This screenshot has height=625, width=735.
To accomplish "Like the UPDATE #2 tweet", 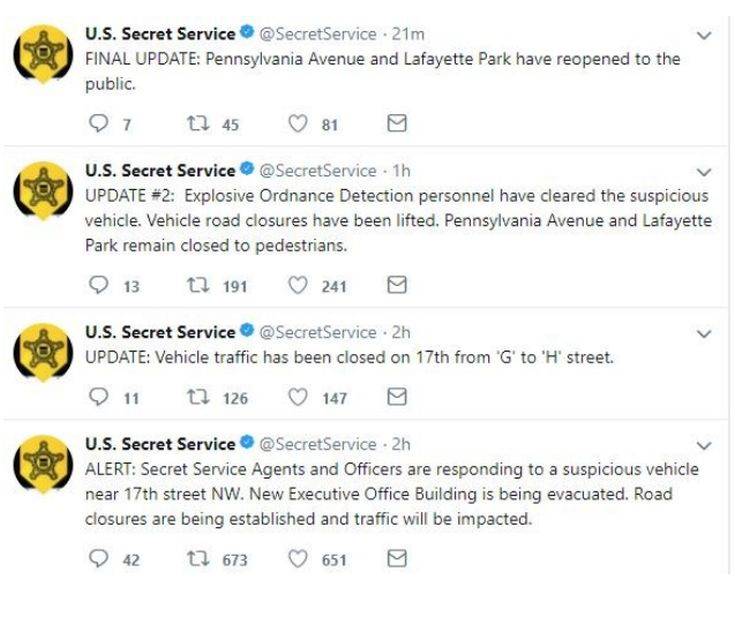I will (298, 285).
